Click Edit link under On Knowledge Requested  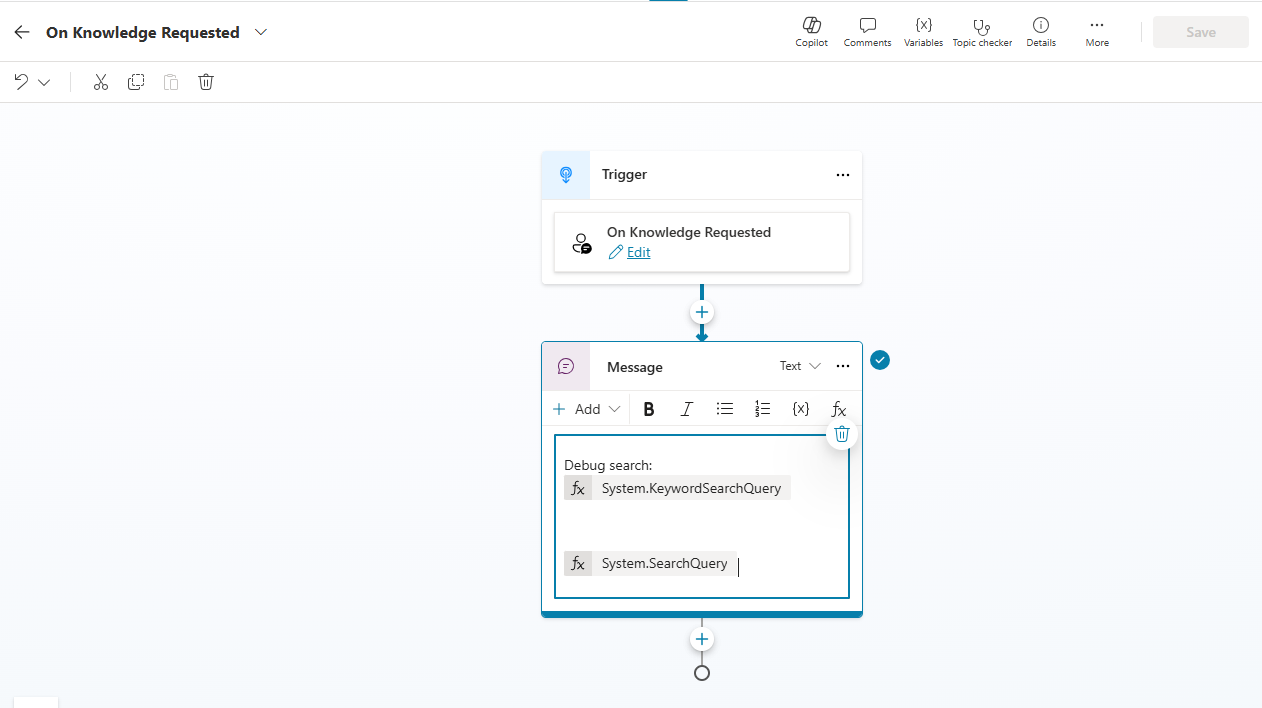tap(638, 252)
